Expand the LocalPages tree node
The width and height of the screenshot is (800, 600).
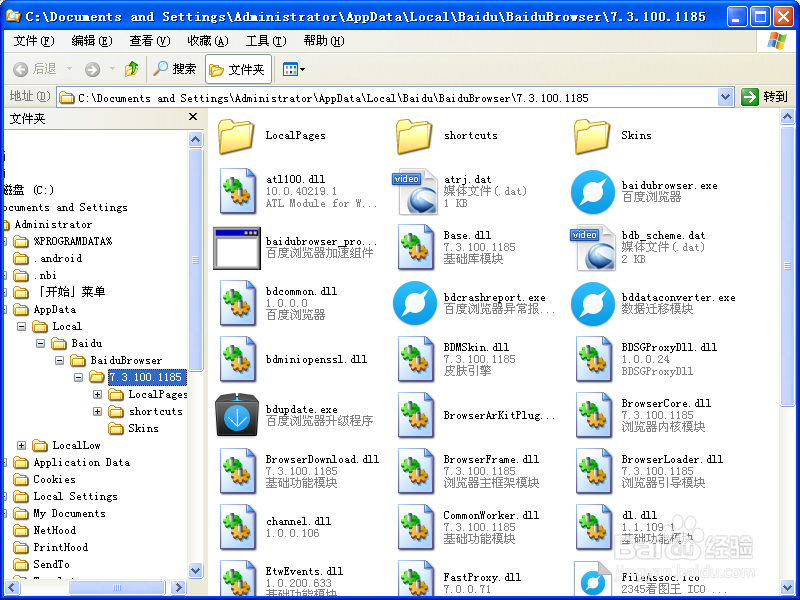(97, 394)
